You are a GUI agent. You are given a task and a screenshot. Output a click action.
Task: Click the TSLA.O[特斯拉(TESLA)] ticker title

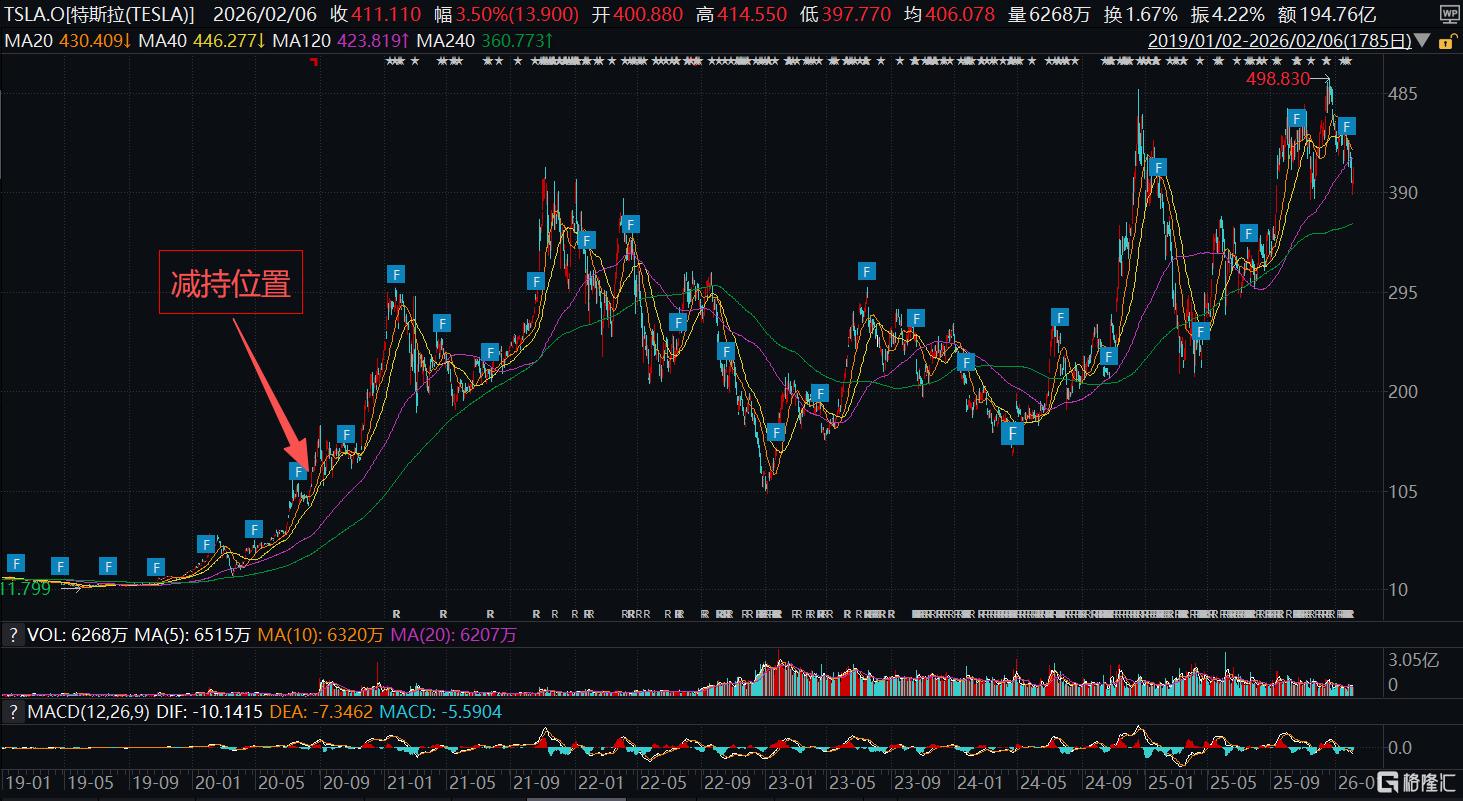coord(100,15)
